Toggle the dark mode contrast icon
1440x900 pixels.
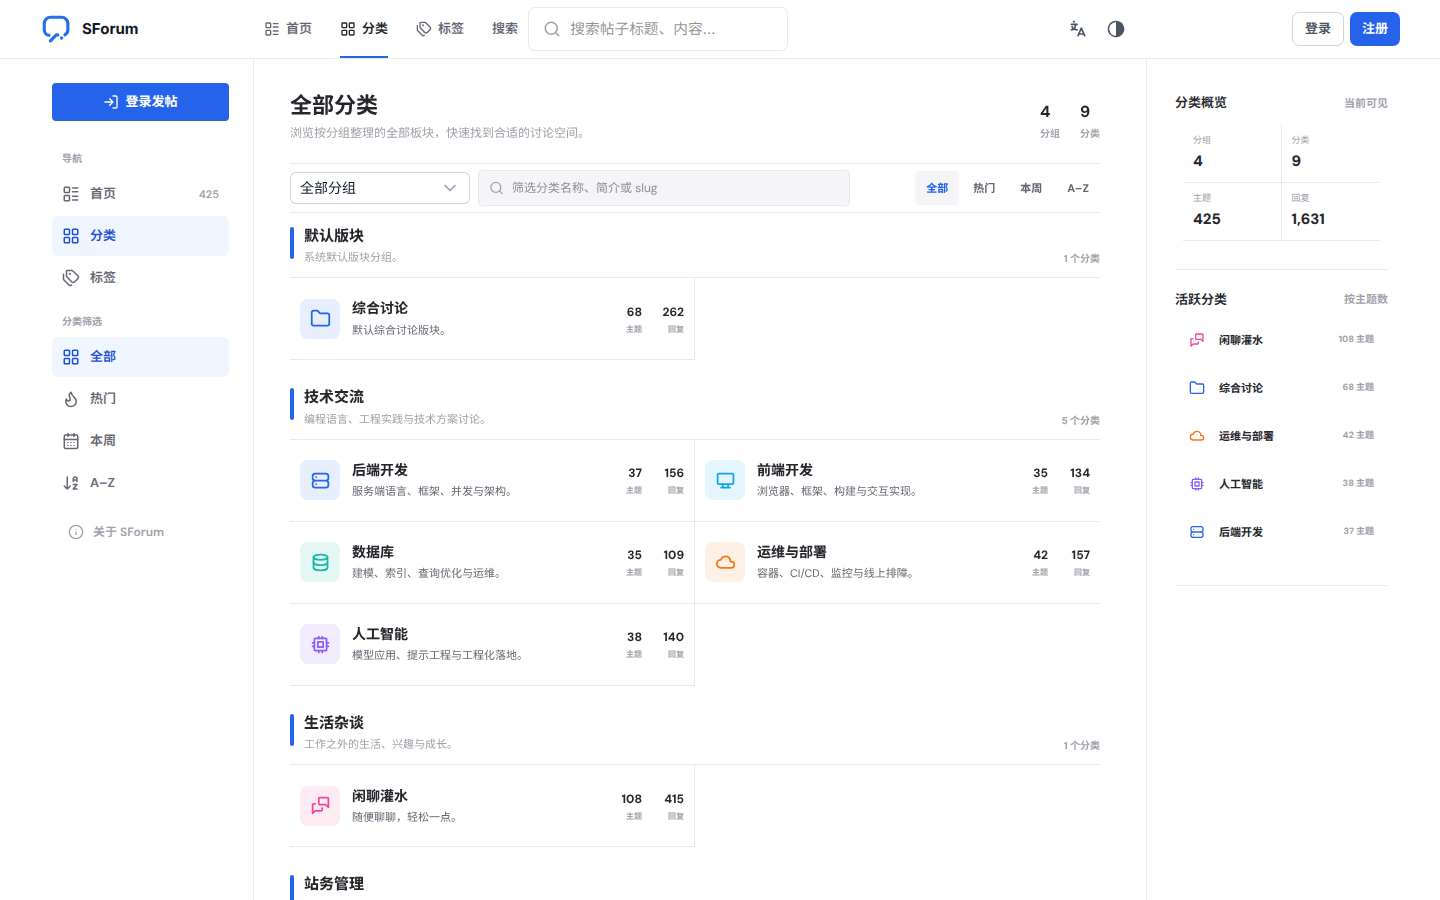click(1116, 29)
